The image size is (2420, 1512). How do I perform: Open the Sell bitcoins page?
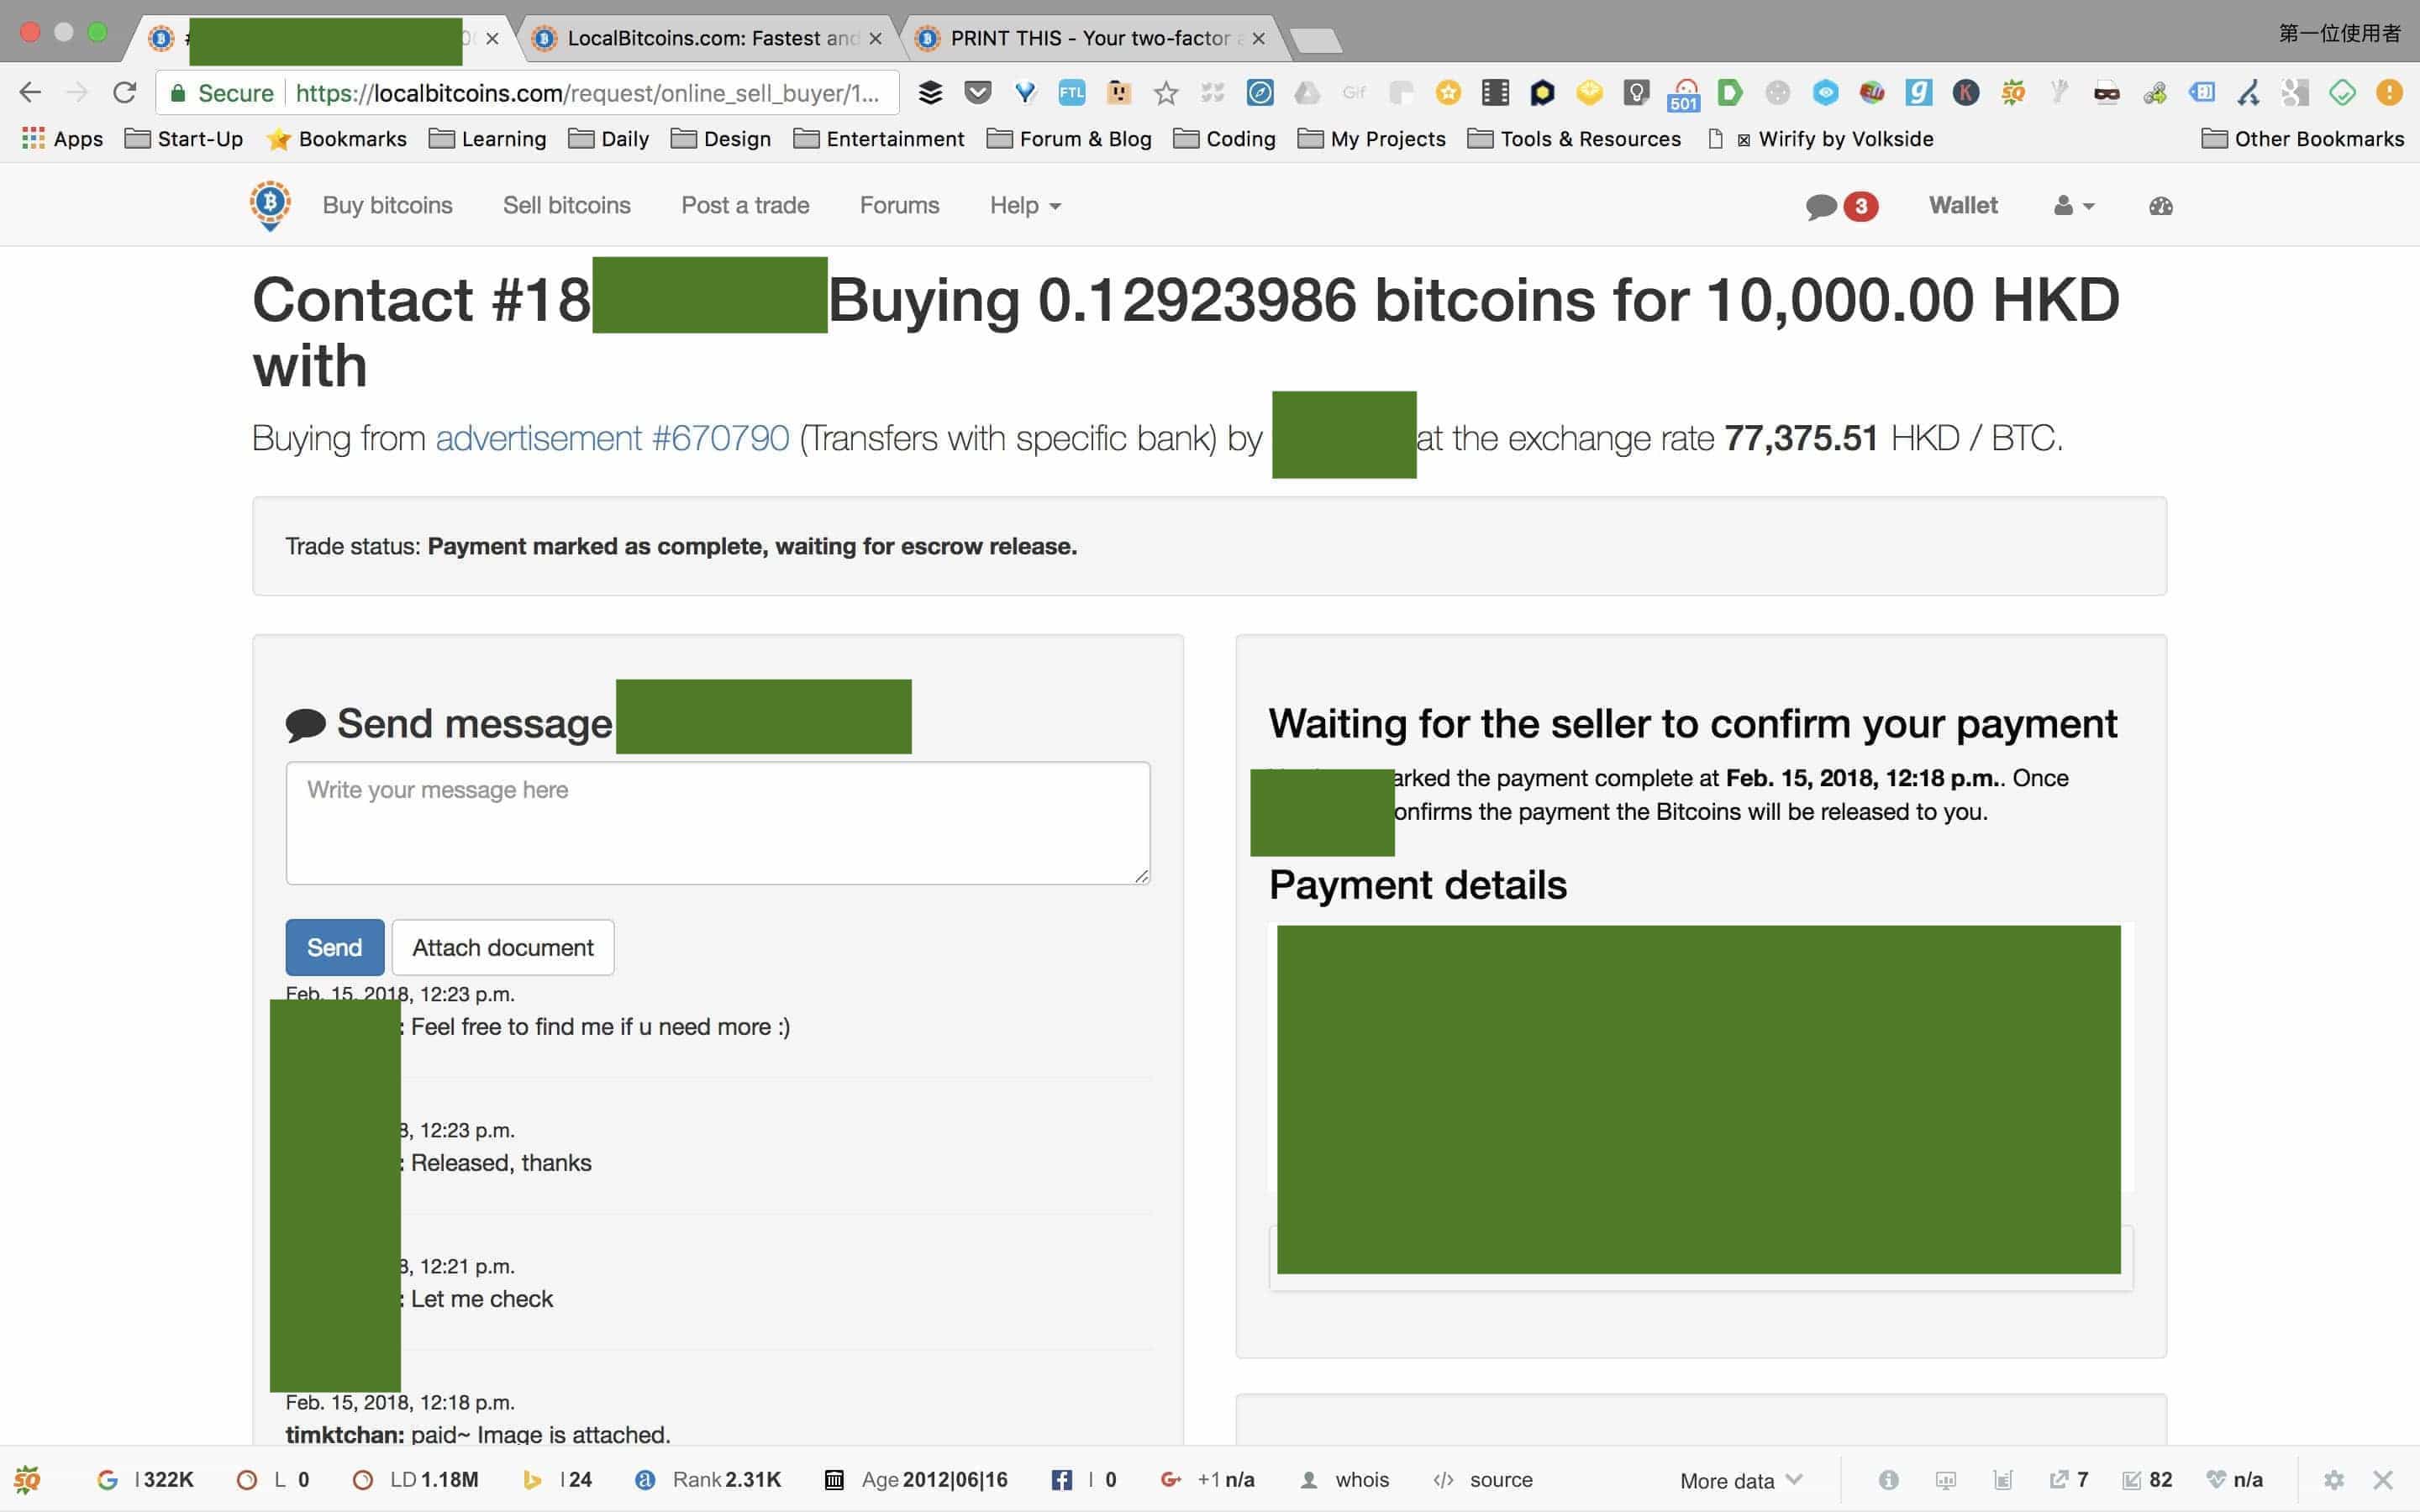[566, 206]
